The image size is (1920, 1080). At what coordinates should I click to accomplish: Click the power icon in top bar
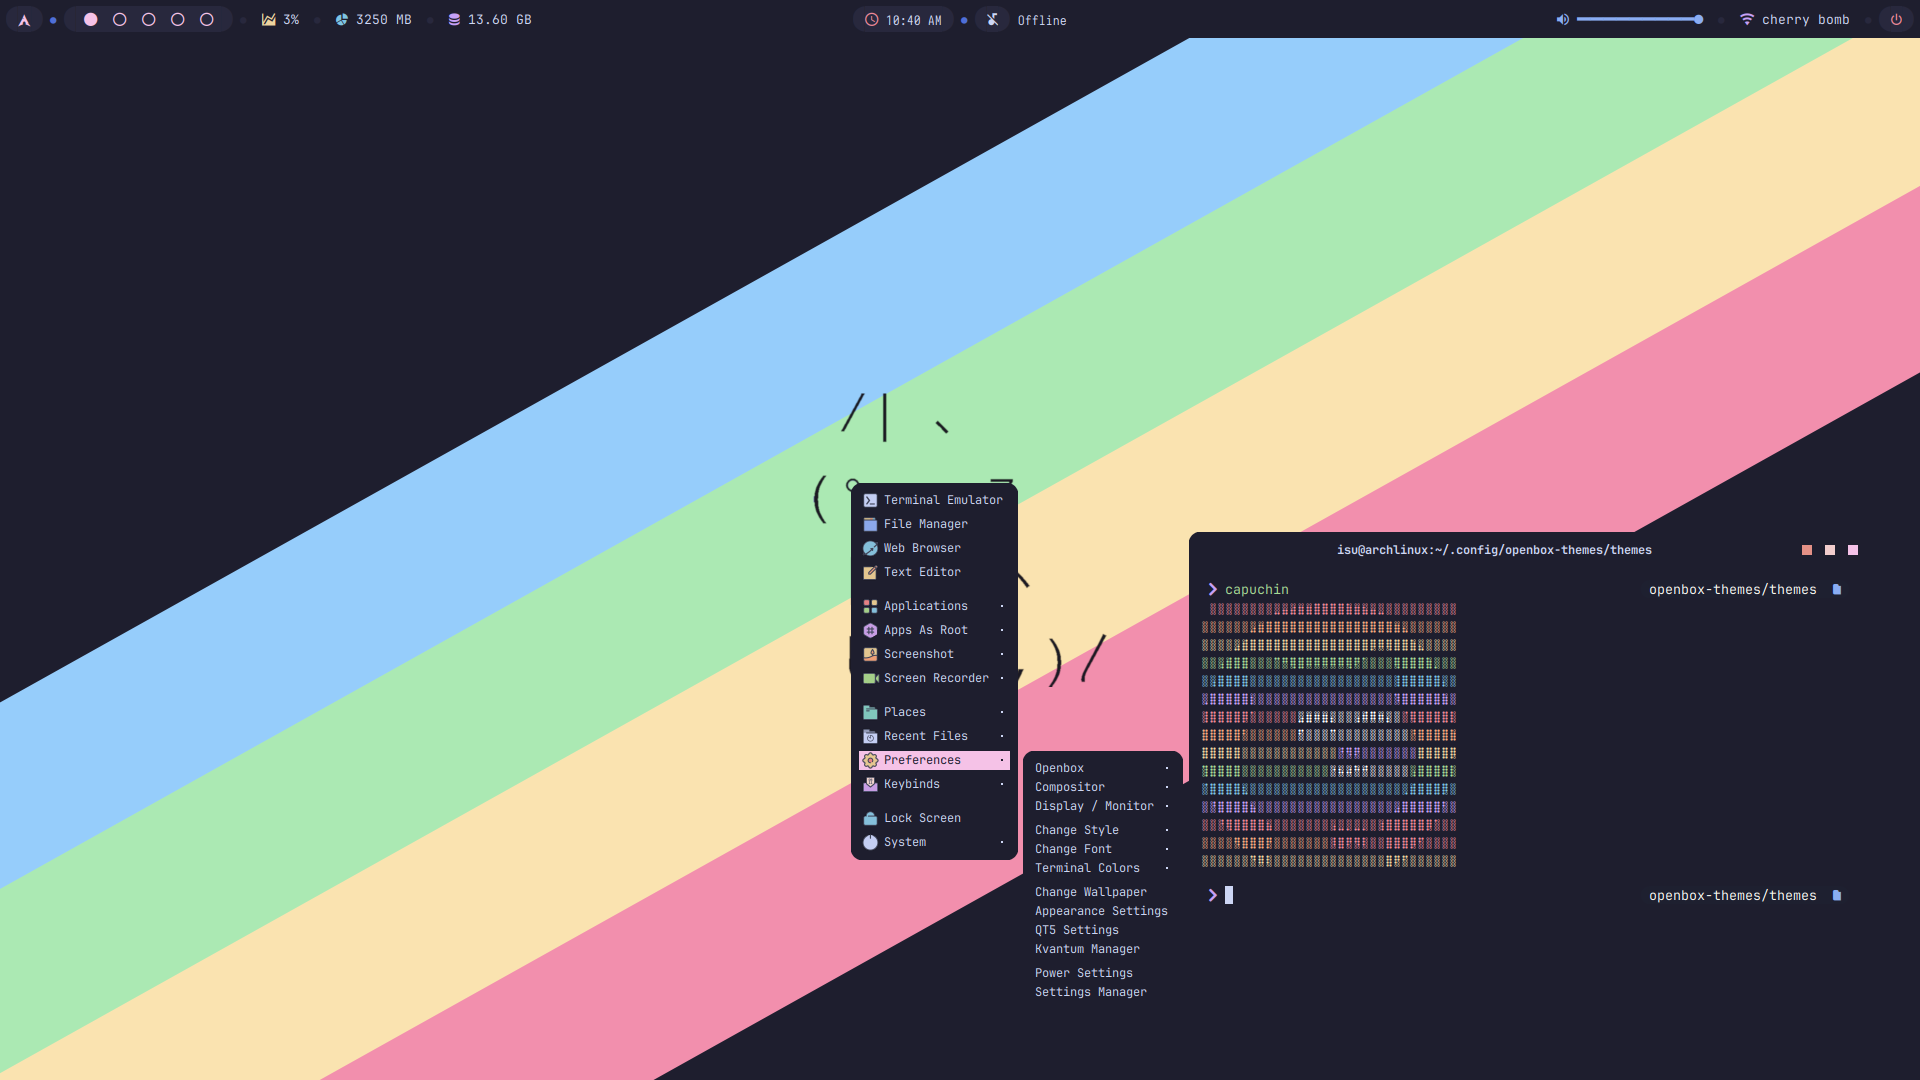click(1896, 19)
